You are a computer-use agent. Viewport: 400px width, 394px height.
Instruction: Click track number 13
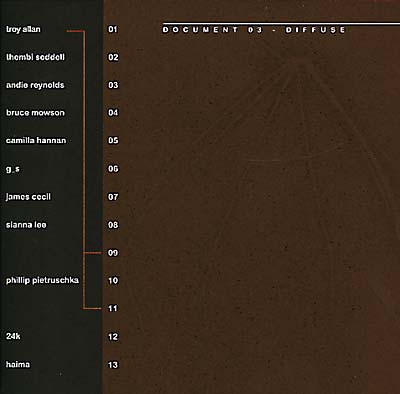click(113, 365)
